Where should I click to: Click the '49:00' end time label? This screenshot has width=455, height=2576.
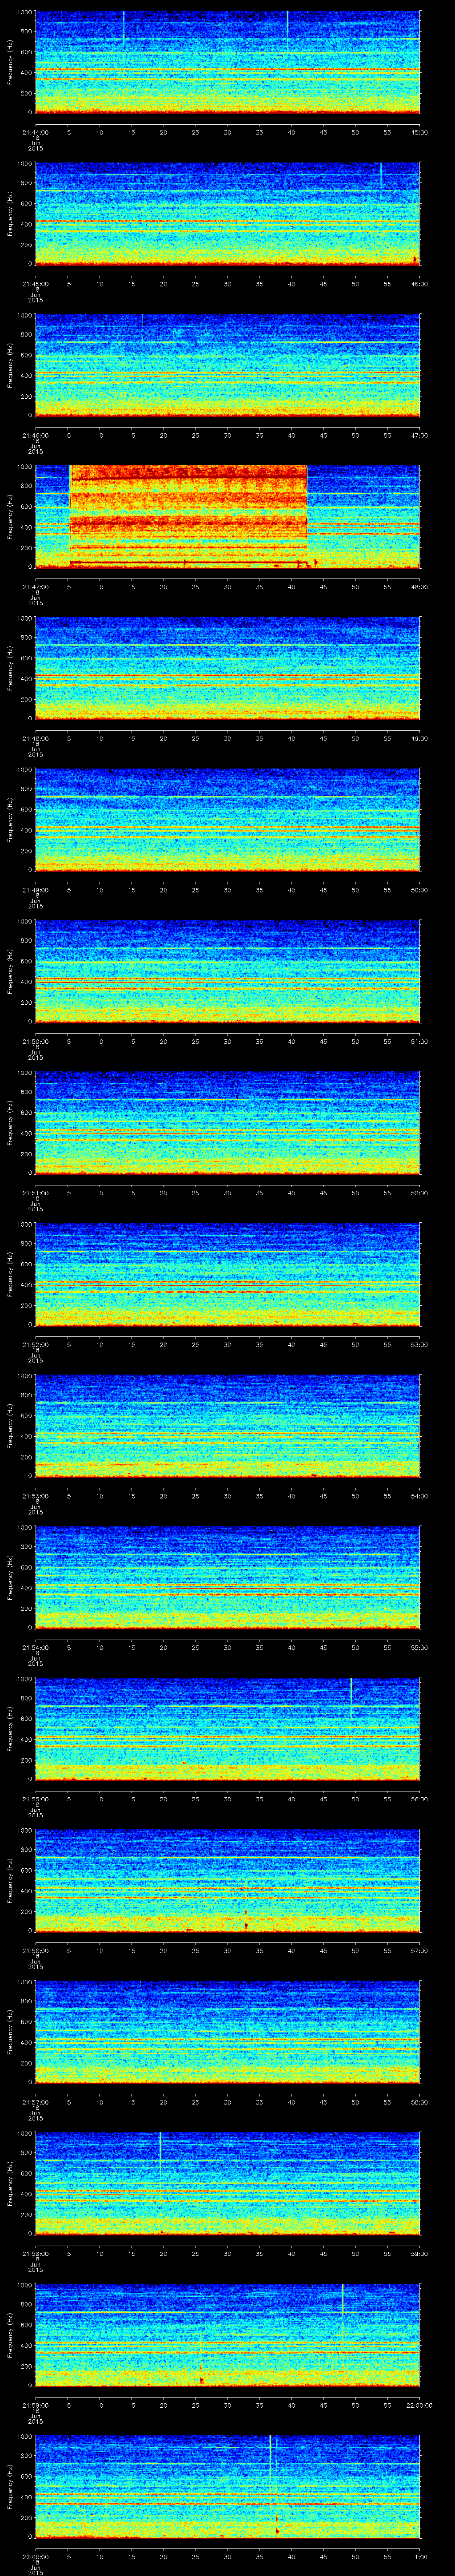tap(419, 738)
